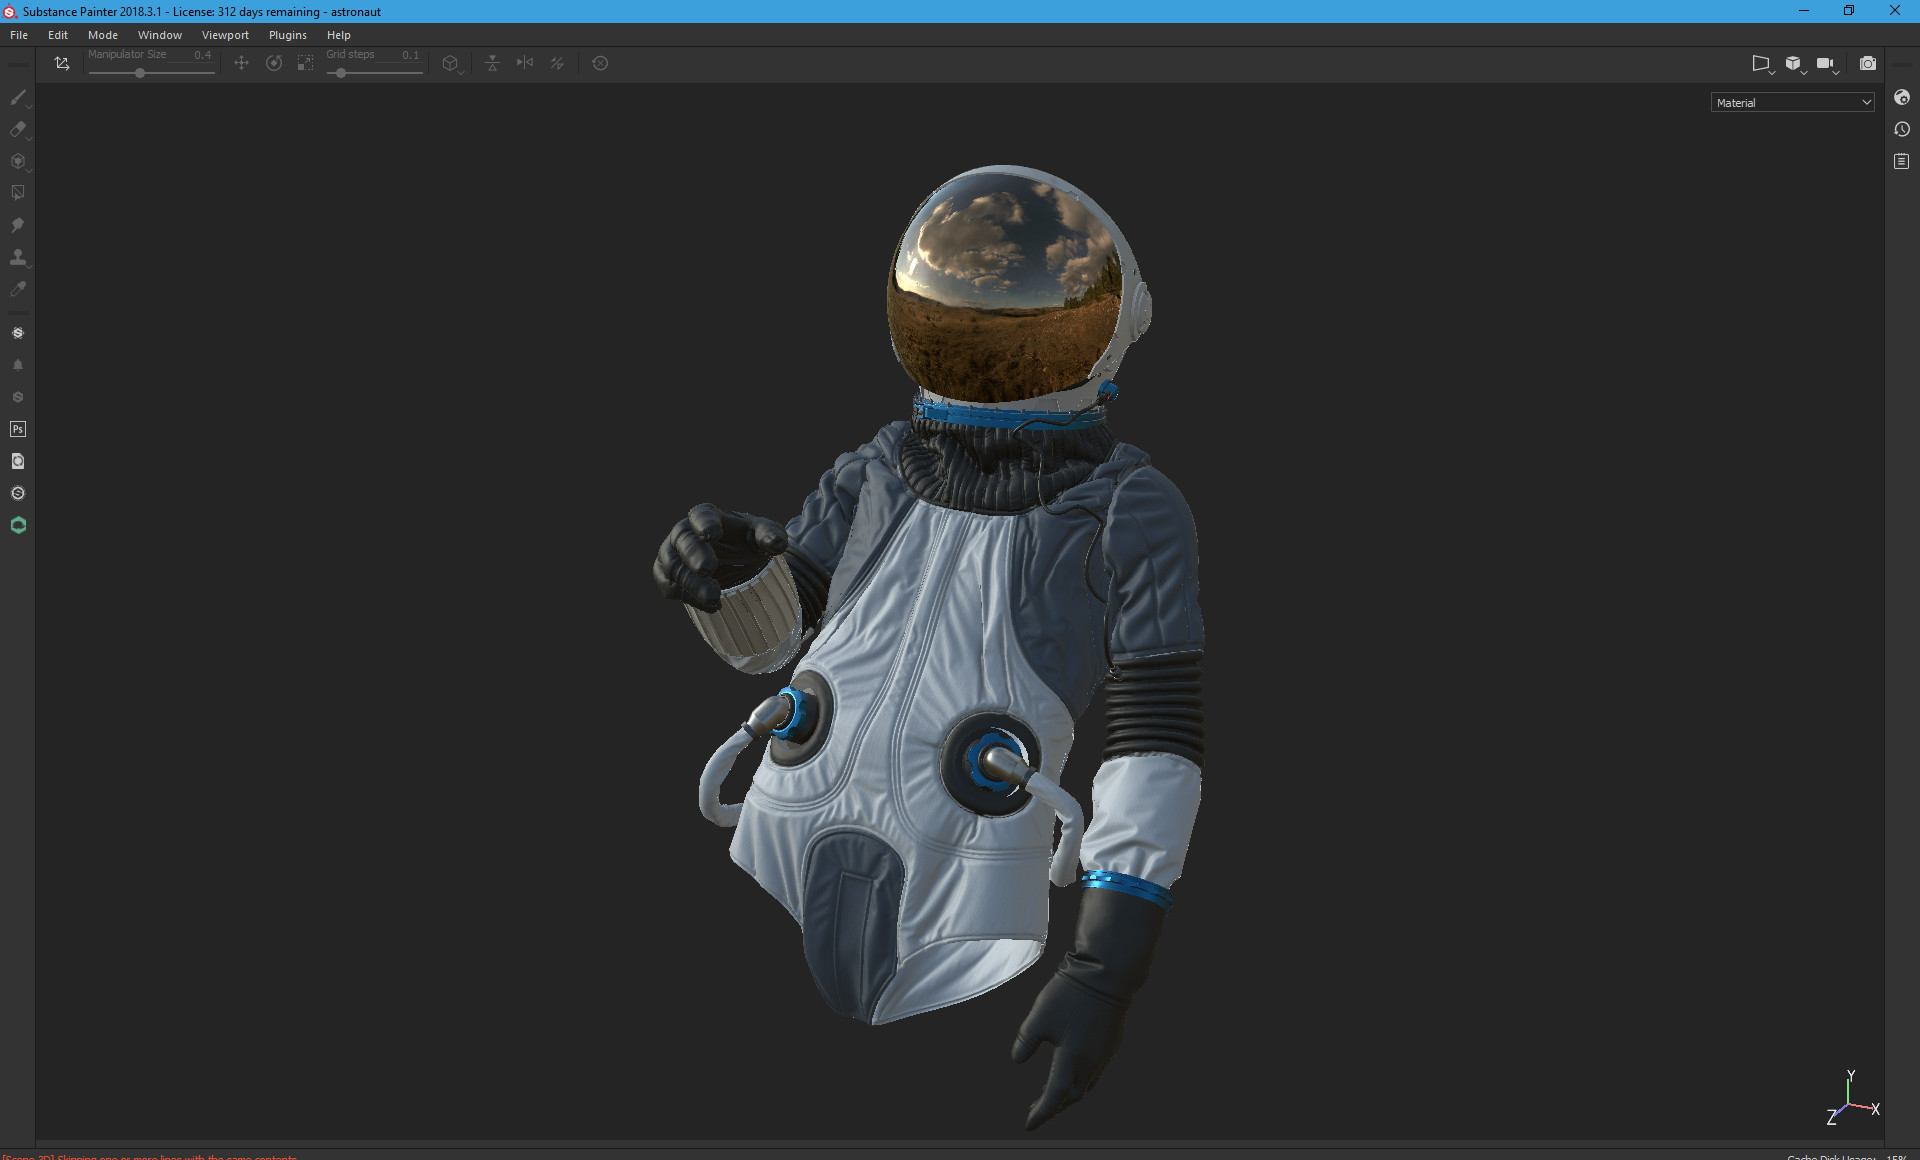Select the Projection tool

tap(18, 161)
